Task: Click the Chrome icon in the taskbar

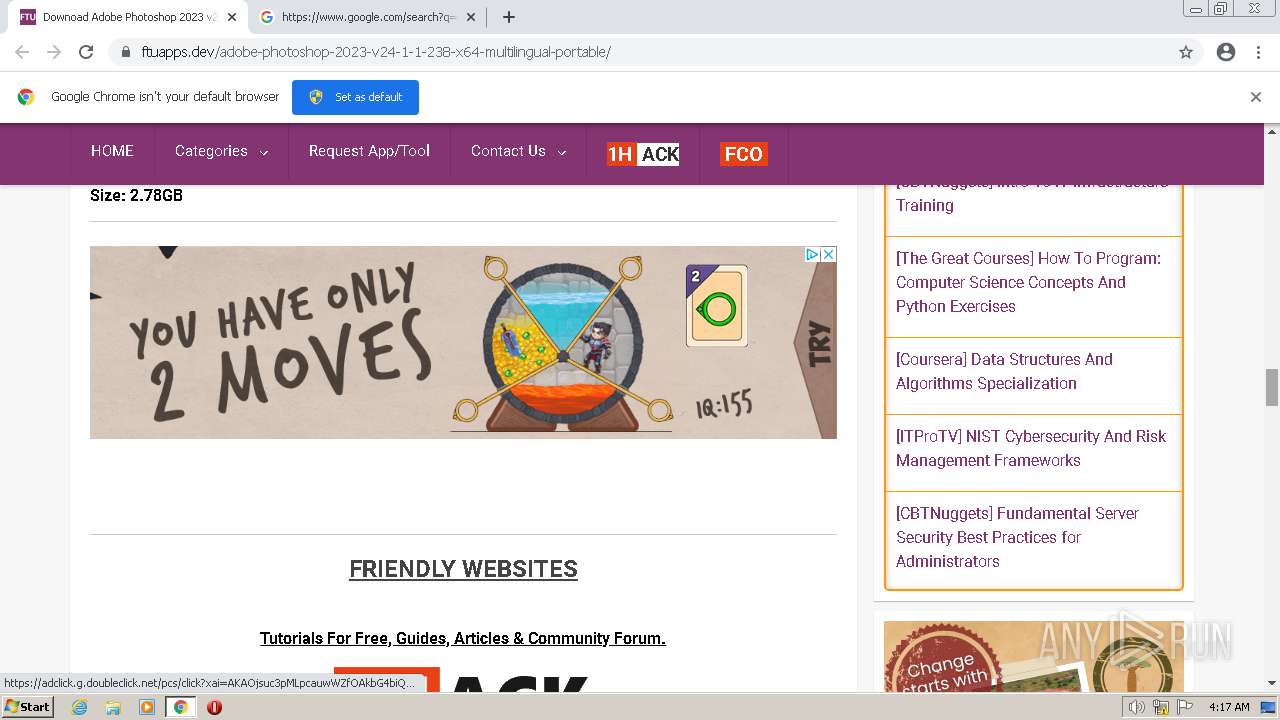Action: click(x=181, y=707)
